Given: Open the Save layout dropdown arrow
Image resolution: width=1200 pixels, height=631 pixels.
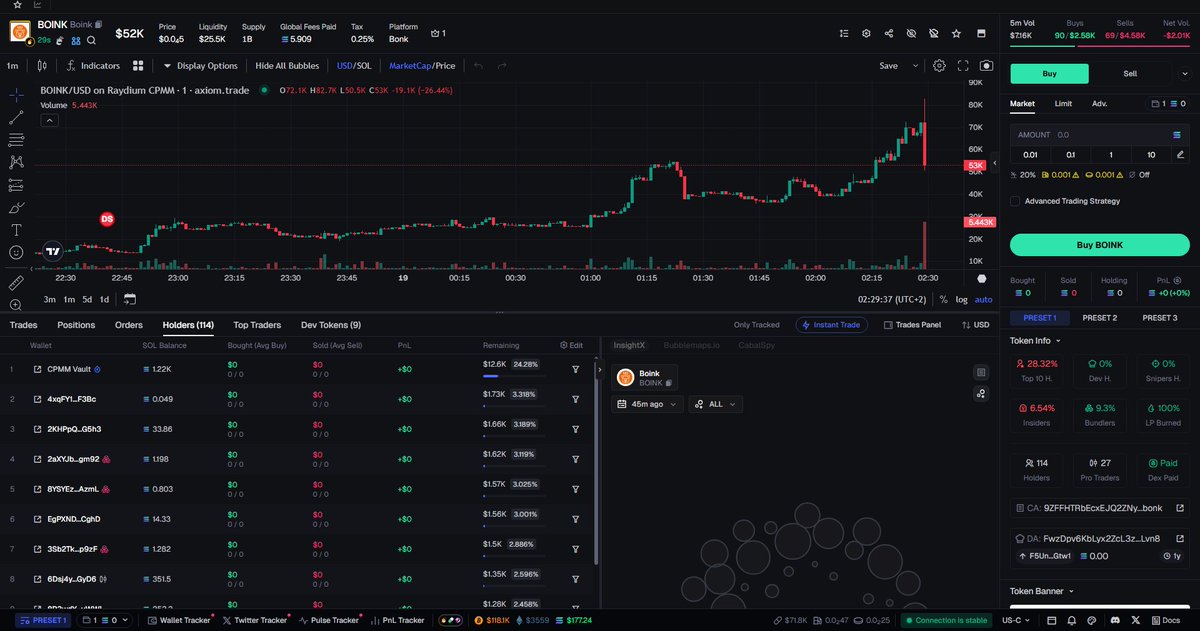Looking at the screenshot, I should 914,66.
